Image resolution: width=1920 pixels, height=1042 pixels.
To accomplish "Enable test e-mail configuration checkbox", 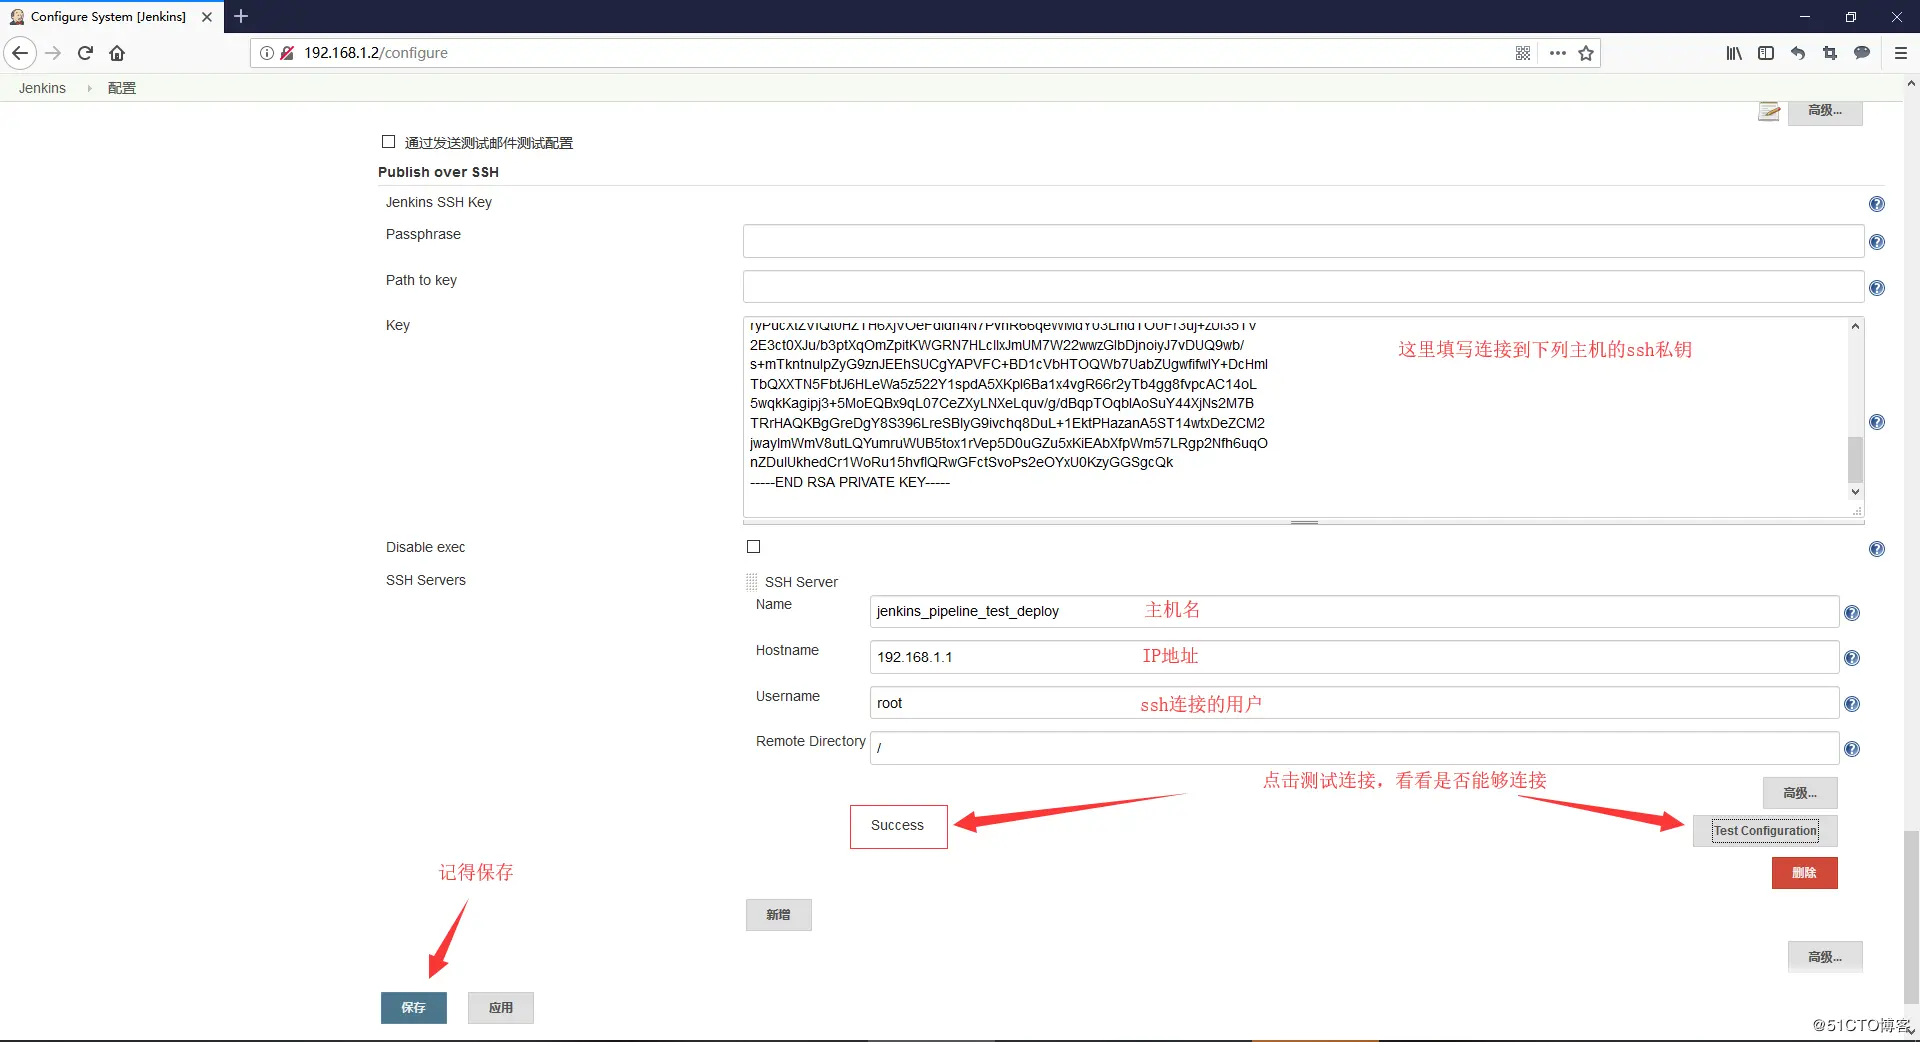I will [388, 142].
